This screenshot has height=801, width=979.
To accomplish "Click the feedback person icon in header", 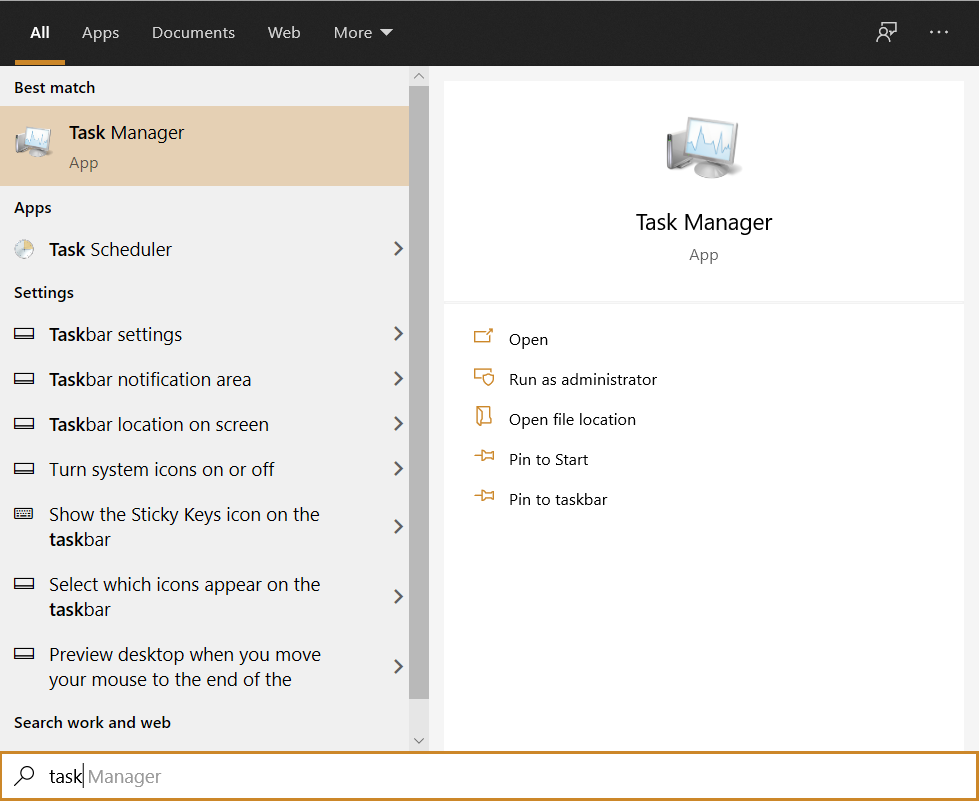I will 886,32.
